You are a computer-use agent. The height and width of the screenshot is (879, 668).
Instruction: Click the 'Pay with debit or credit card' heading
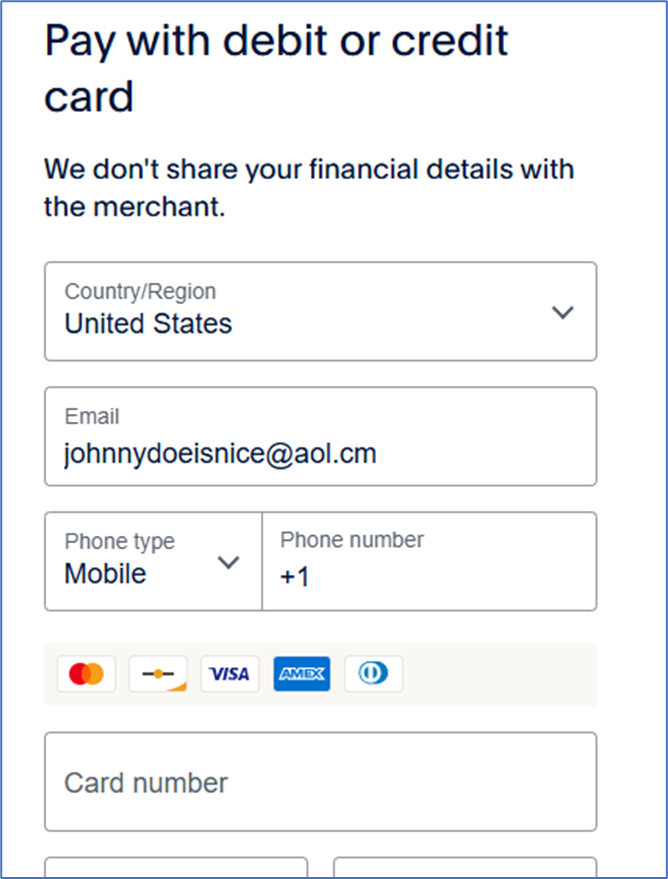click(x=277, y=69)
